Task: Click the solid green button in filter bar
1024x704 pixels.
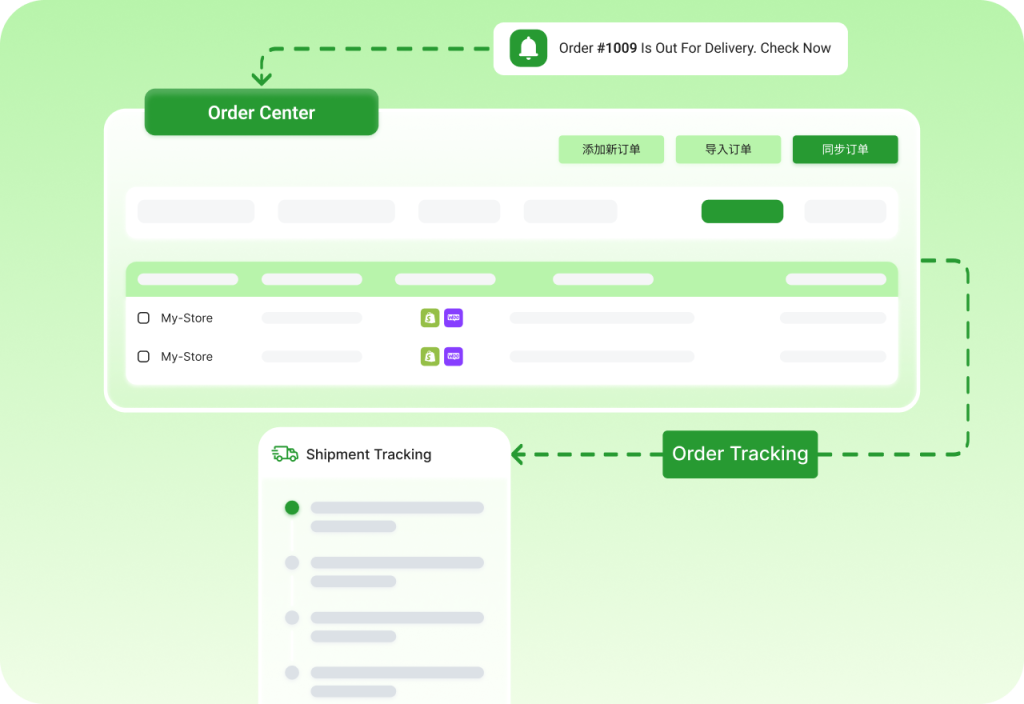Action: pos(742,212)
